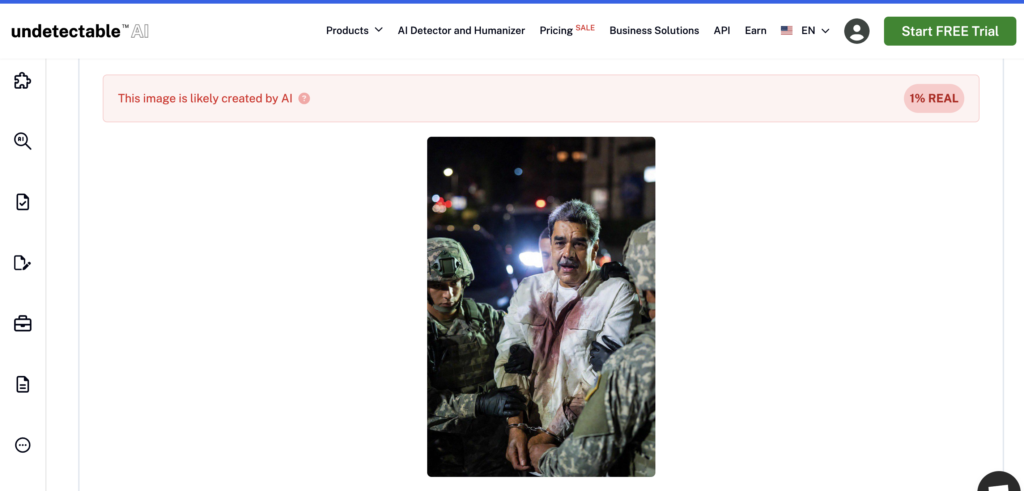Screen dimensions: 1024x491
Task: Click the analyzed image of the man
Action: (x=541, y=306)
